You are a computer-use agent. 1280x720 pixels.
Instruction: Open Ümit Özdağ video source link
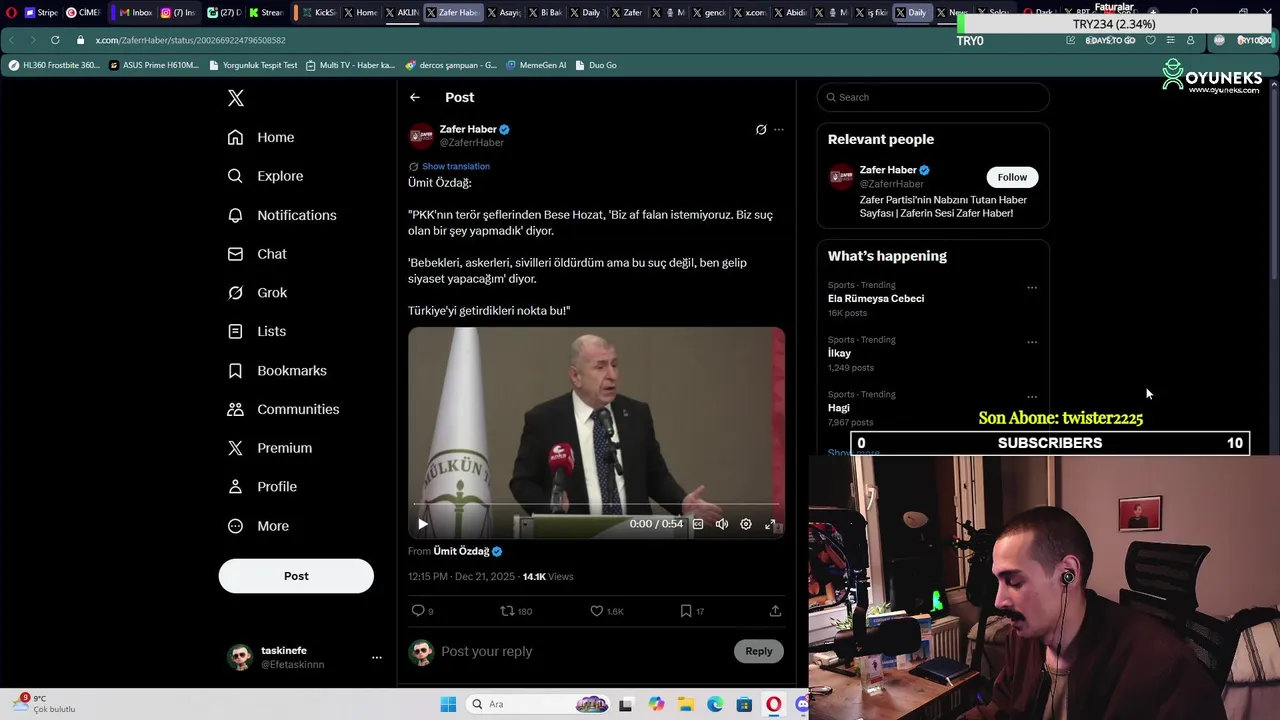click(x=461, y=551)
